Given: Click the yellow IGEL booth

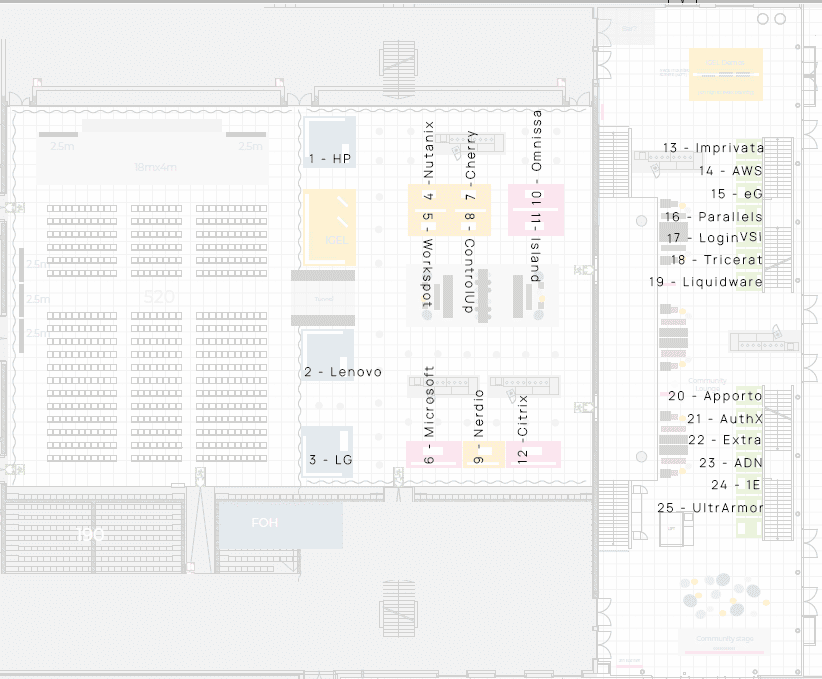Looking at the screenshot, I should click(330, 228).
